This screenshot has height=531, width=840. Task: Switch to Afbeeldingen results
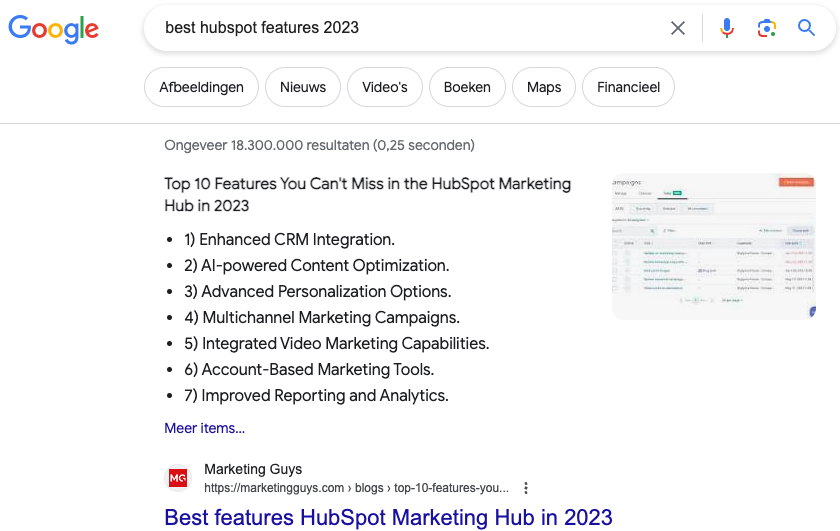pos(201,87)
